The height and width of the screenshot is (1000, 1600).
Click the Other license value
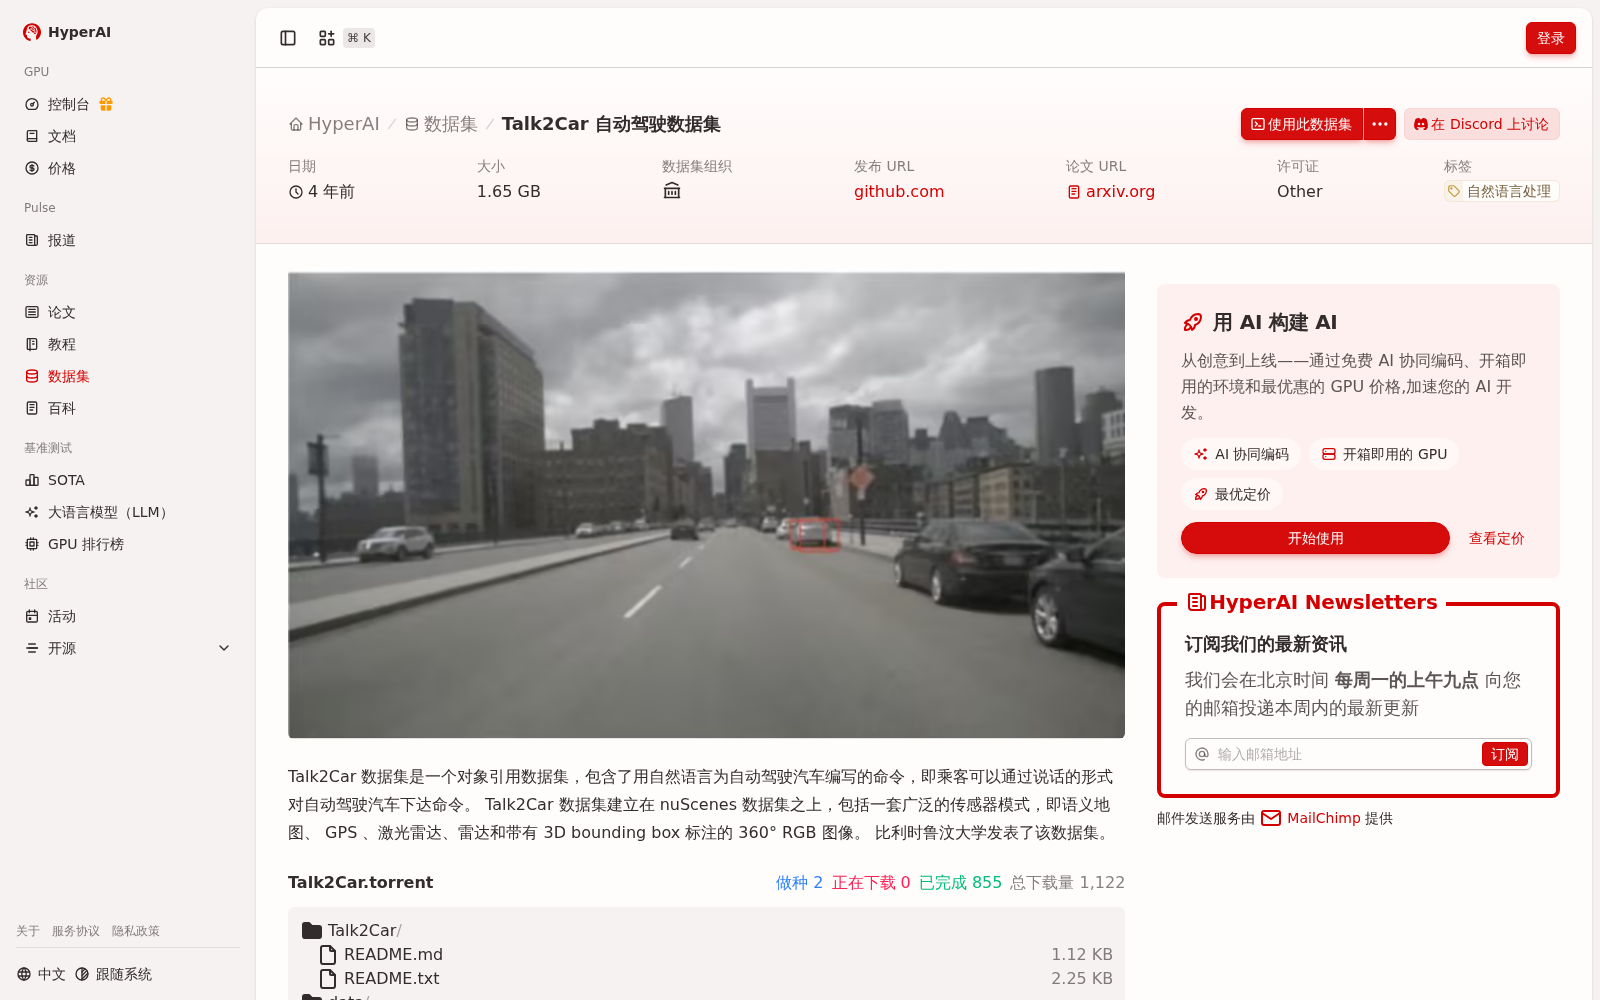1299,191
